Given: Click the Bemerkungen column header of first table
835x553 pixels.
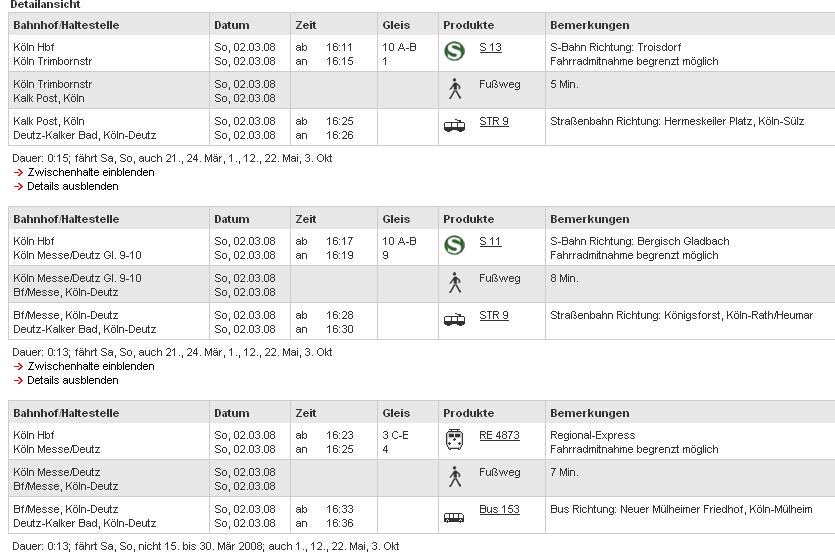Looking at the screenshot, I should click(x=590, y=25).
